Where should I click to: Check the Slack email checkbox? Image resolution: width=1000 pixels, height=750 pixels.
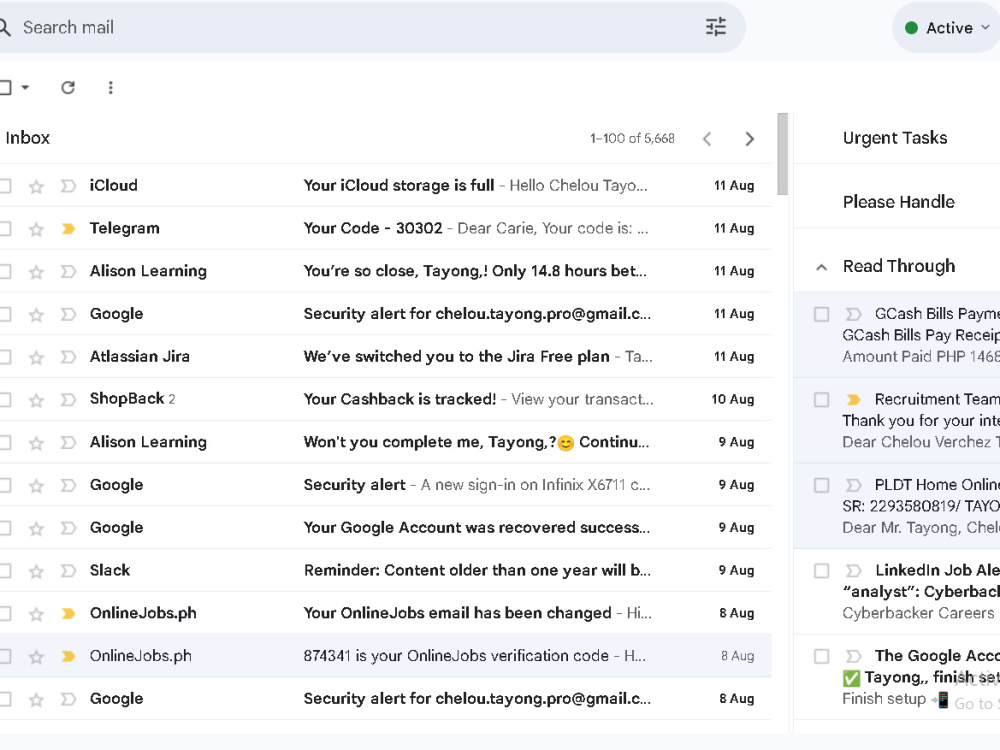coord(5,571)
